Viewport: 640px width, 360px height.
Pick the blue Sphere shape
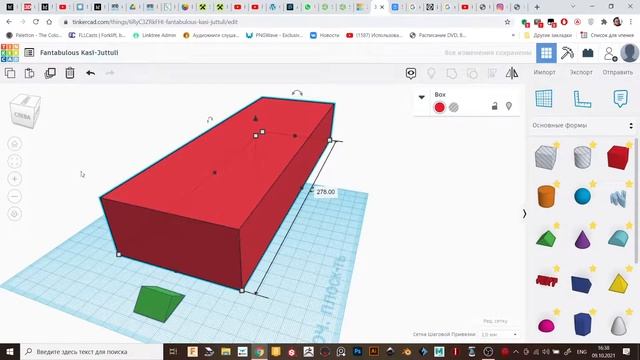coord(582,196)
